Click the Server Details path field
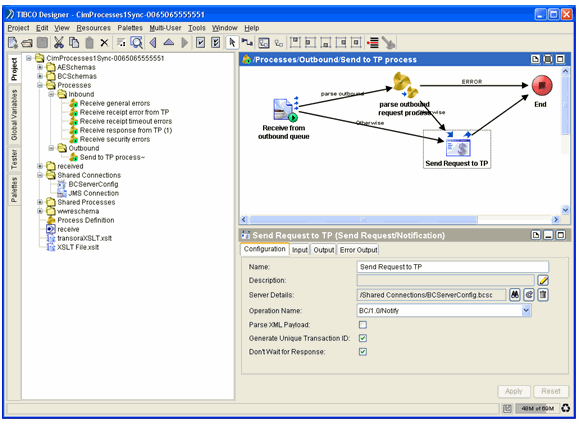The height and width of the screenshot is (422, 580). coord(431,295)
